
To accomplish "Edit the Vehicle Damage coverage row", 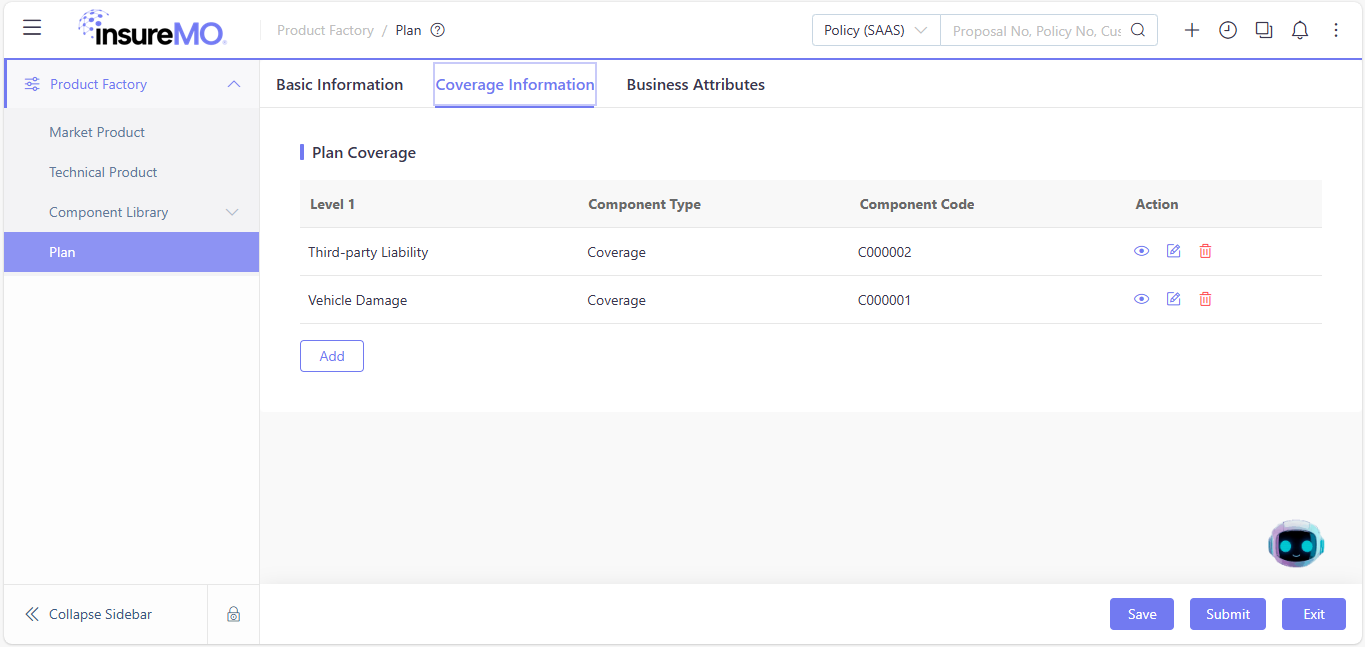I will [x=1174, y=299].
